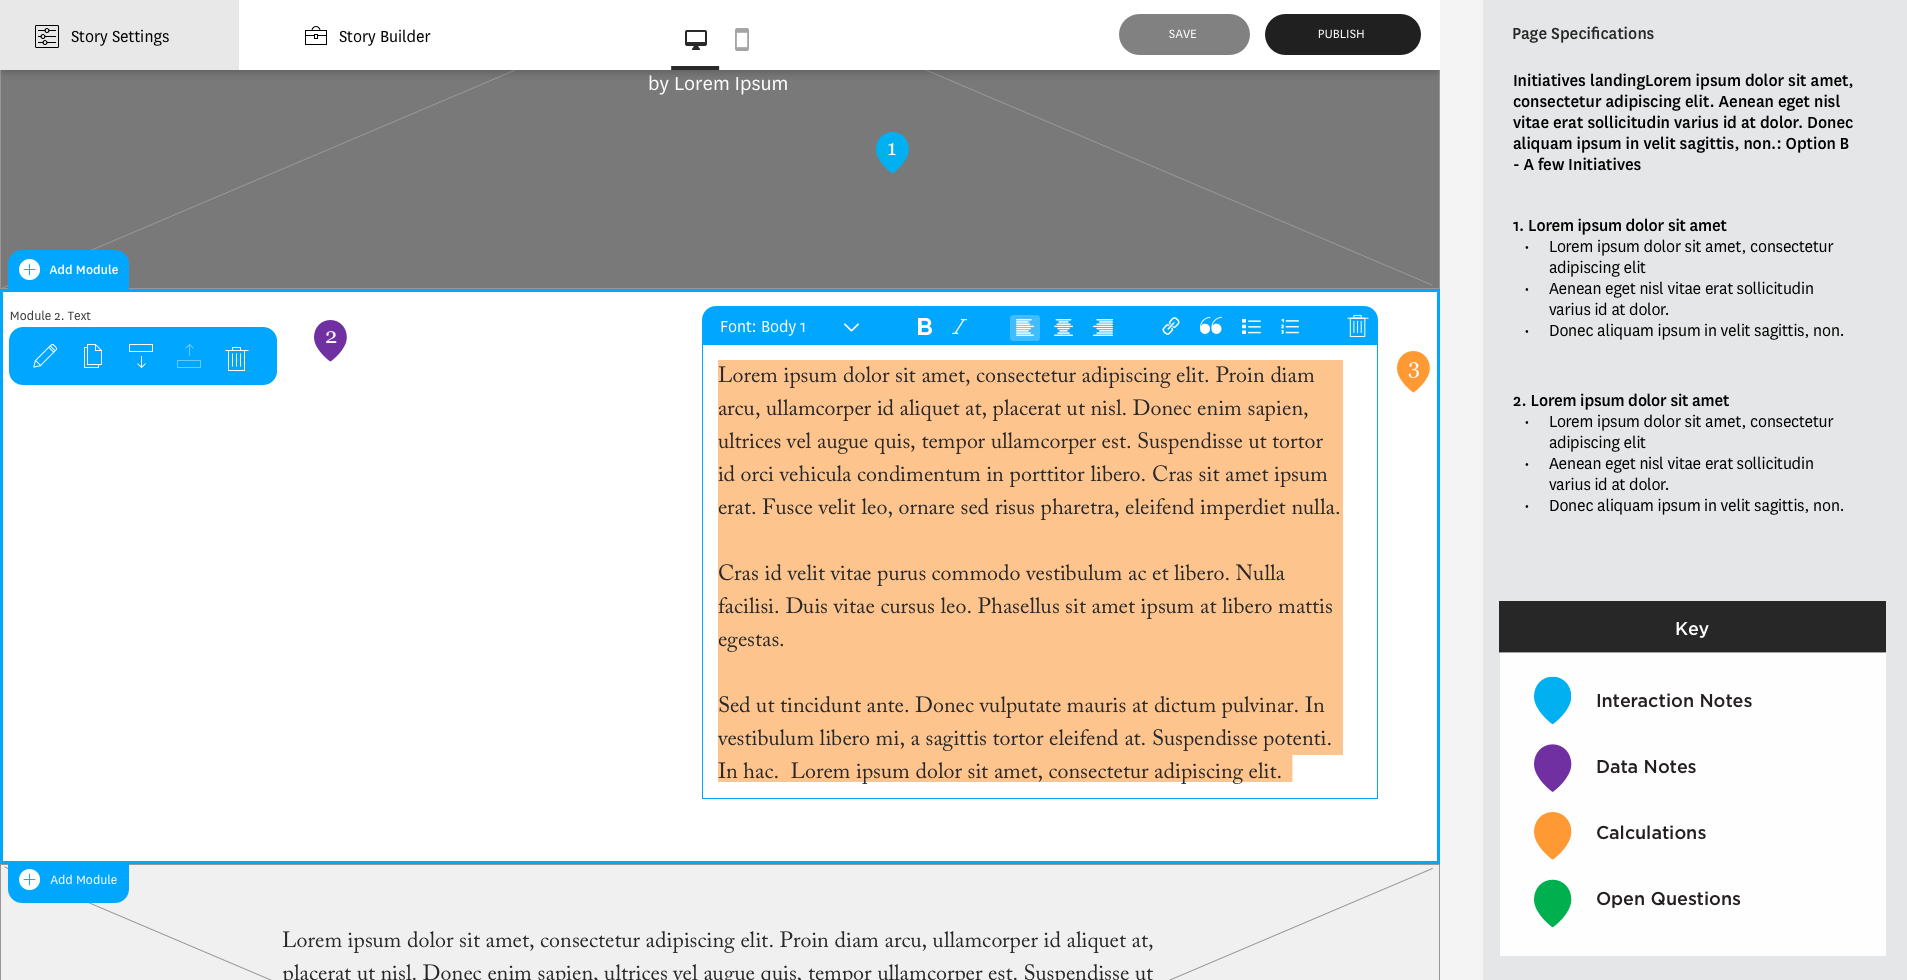Screen dimensions: 1907x980
Task: Move Module 2 up
Action: tap(189, 356)
